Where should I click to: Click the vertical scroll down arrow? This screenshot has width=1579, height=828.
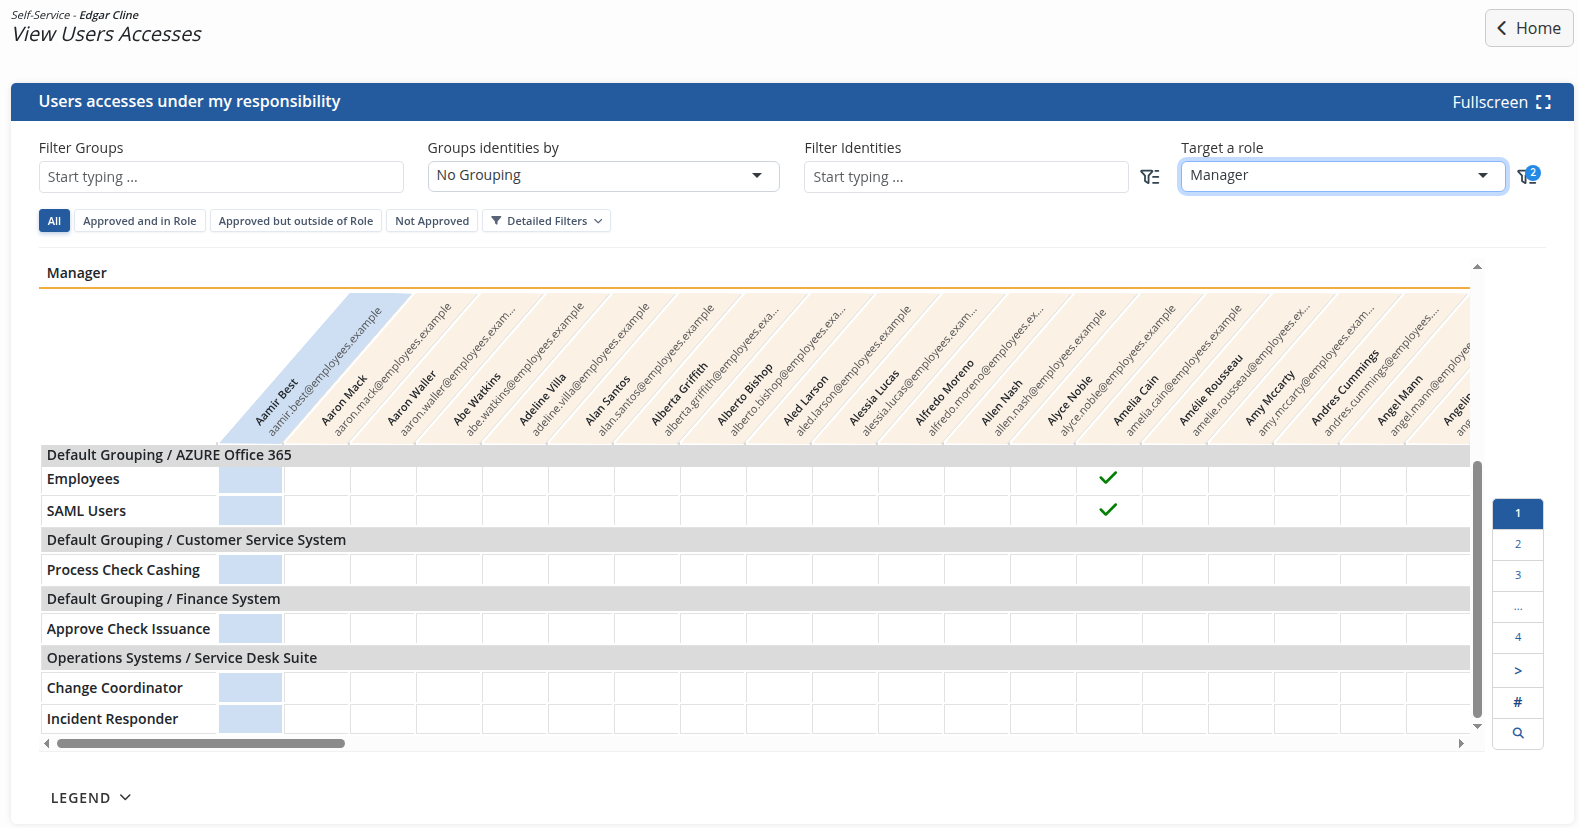click(1477, 726)
